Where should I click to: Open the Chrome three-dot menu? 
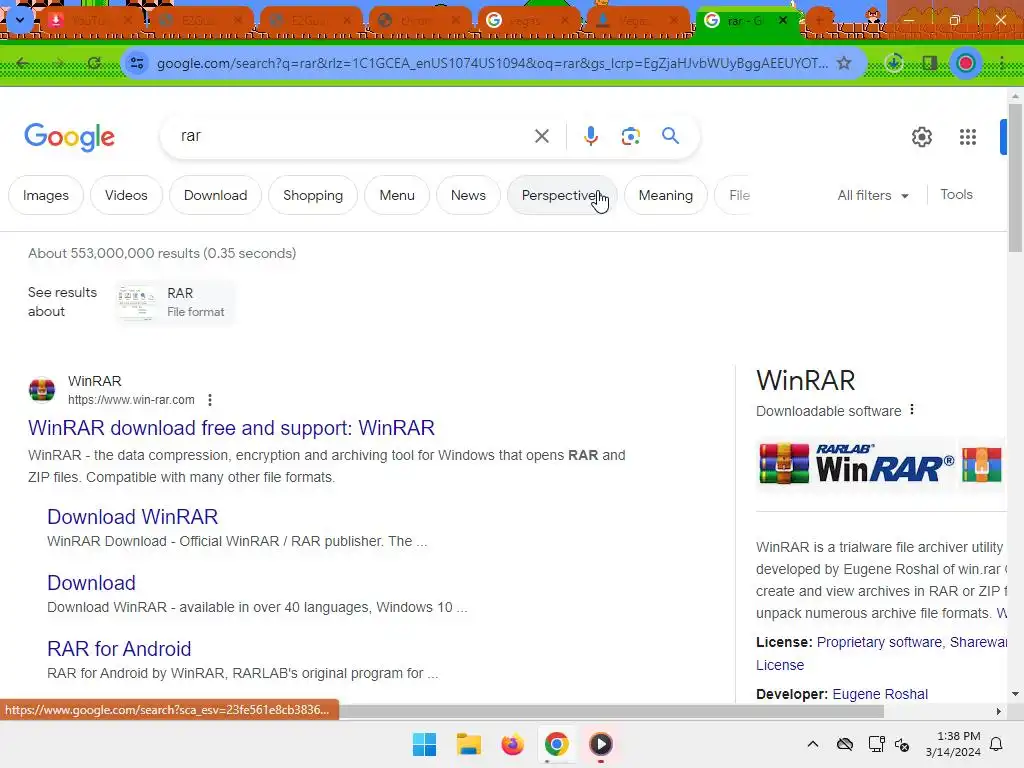(x=1002, y=63)
